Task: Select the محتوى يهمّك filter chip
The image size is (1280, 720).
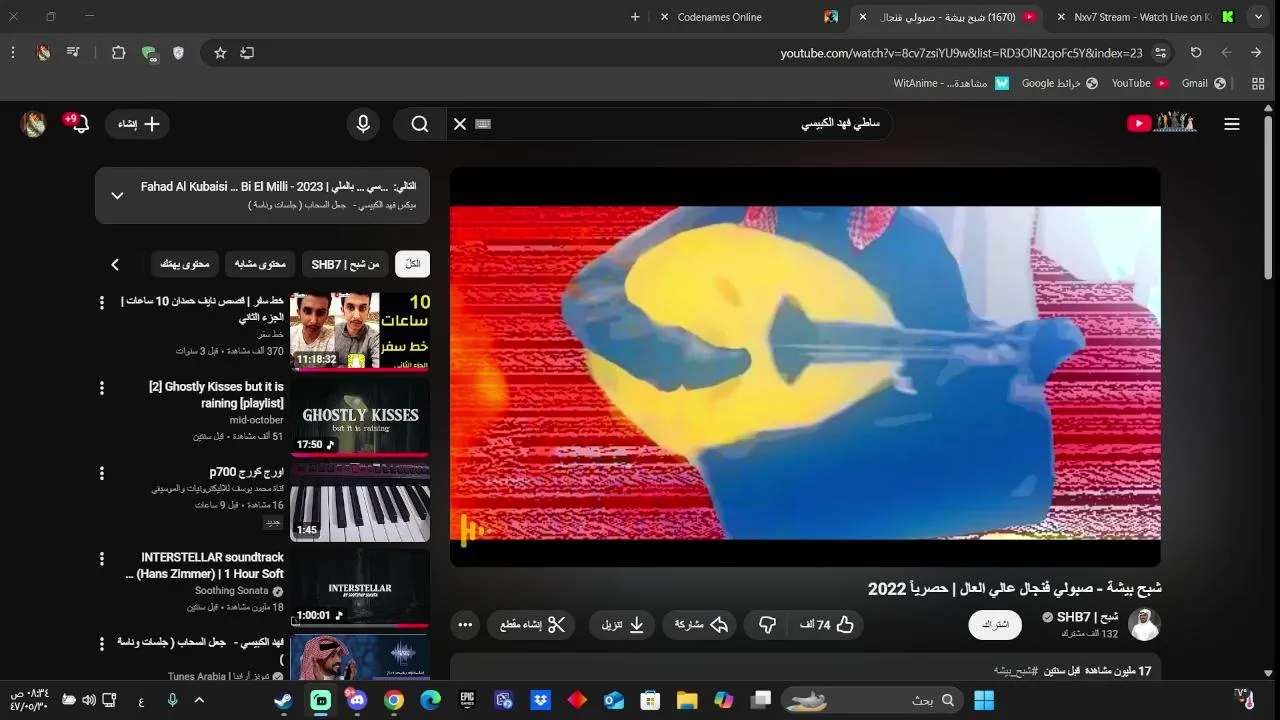Action: (x=185, y=264)
